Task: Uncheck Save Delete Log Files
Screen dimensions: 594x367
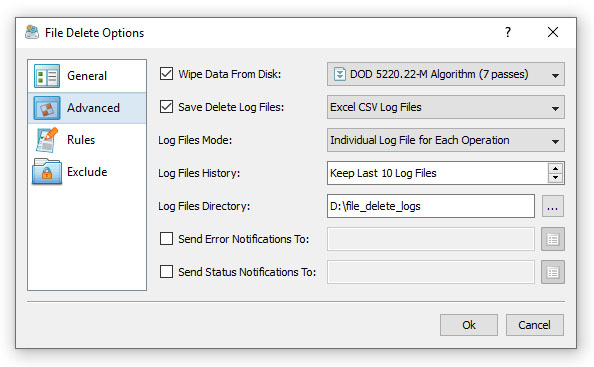Action: [166, 107]
